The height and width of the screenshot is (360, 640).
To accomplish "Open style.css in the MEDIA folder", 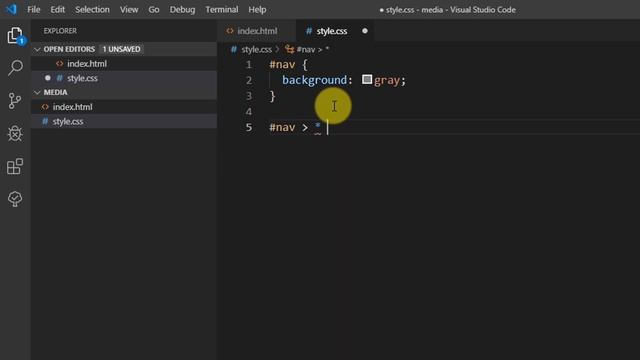I will pos(124,121).
